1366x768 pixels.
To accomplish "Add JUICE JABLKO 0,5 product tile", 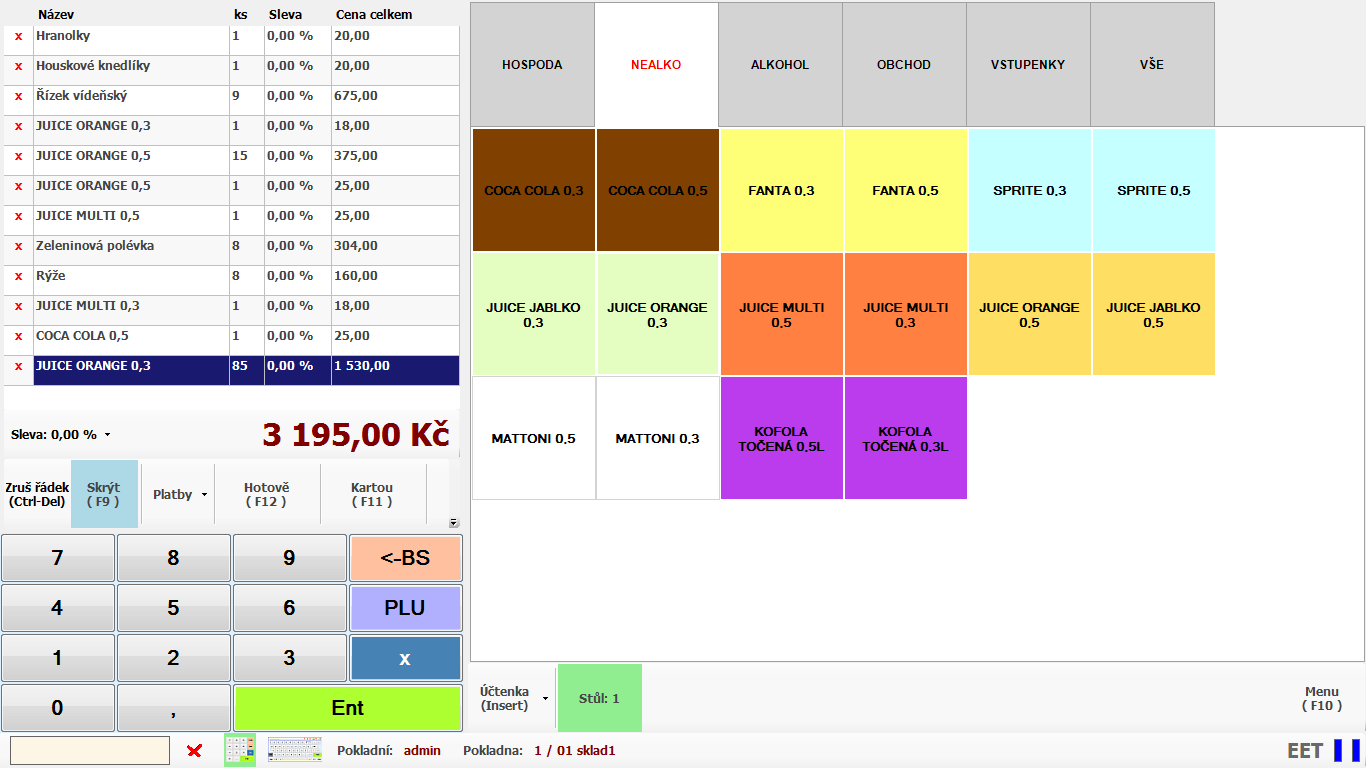I will click(x=1154, y=314).
